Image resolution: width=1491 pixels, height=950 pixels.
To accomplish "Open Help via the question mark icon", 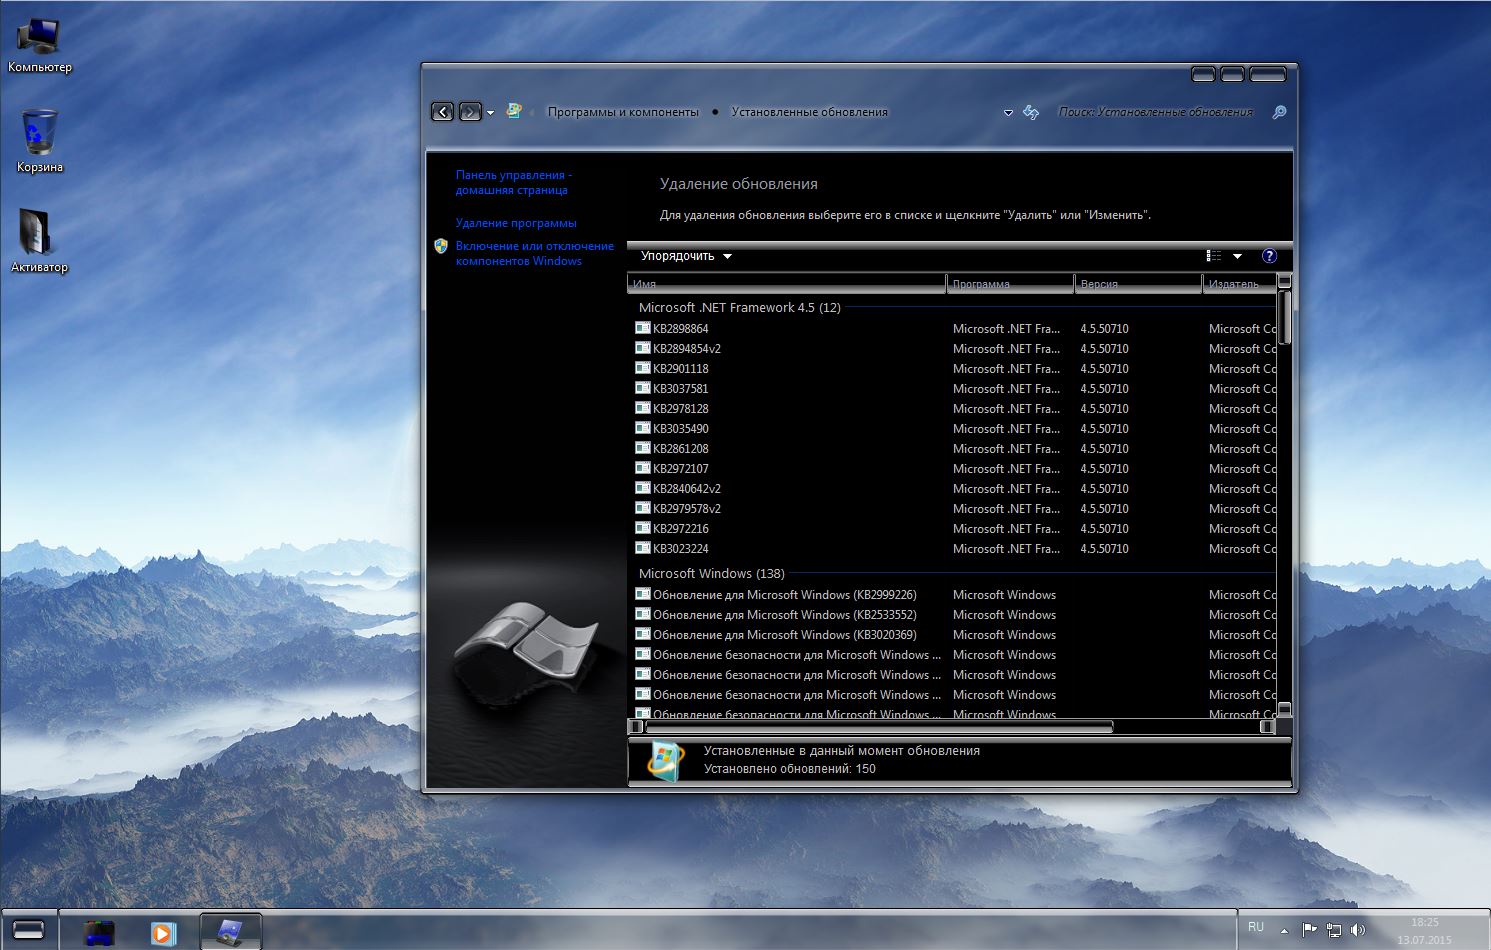I will click(x=1270, y=256).
